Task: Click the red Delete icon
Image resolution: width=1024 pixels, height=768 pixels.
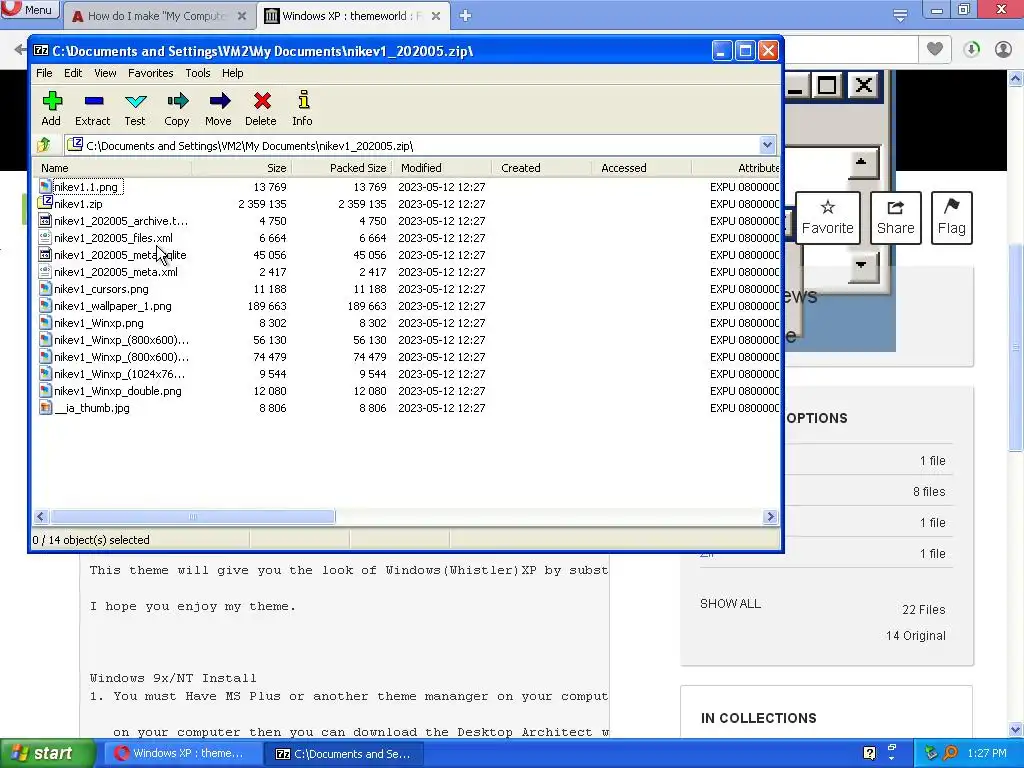Action: point(261,108)
